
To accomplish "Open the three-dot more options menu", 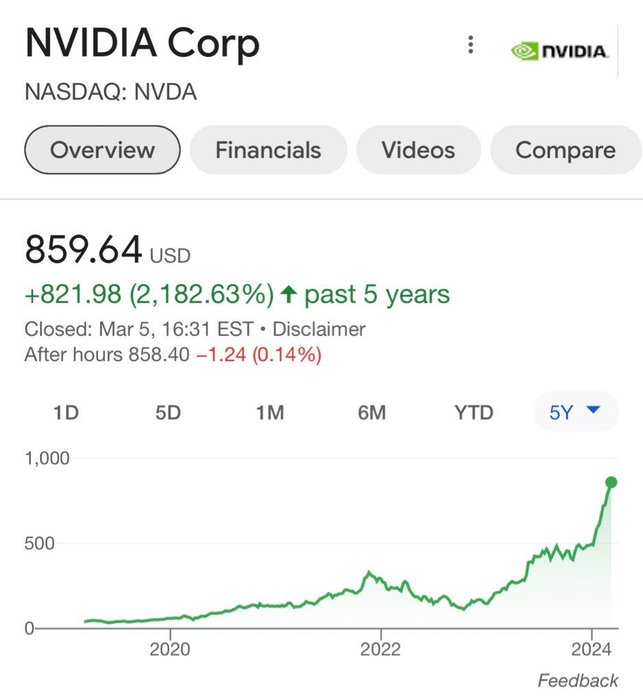I will (x=470, y=45).
